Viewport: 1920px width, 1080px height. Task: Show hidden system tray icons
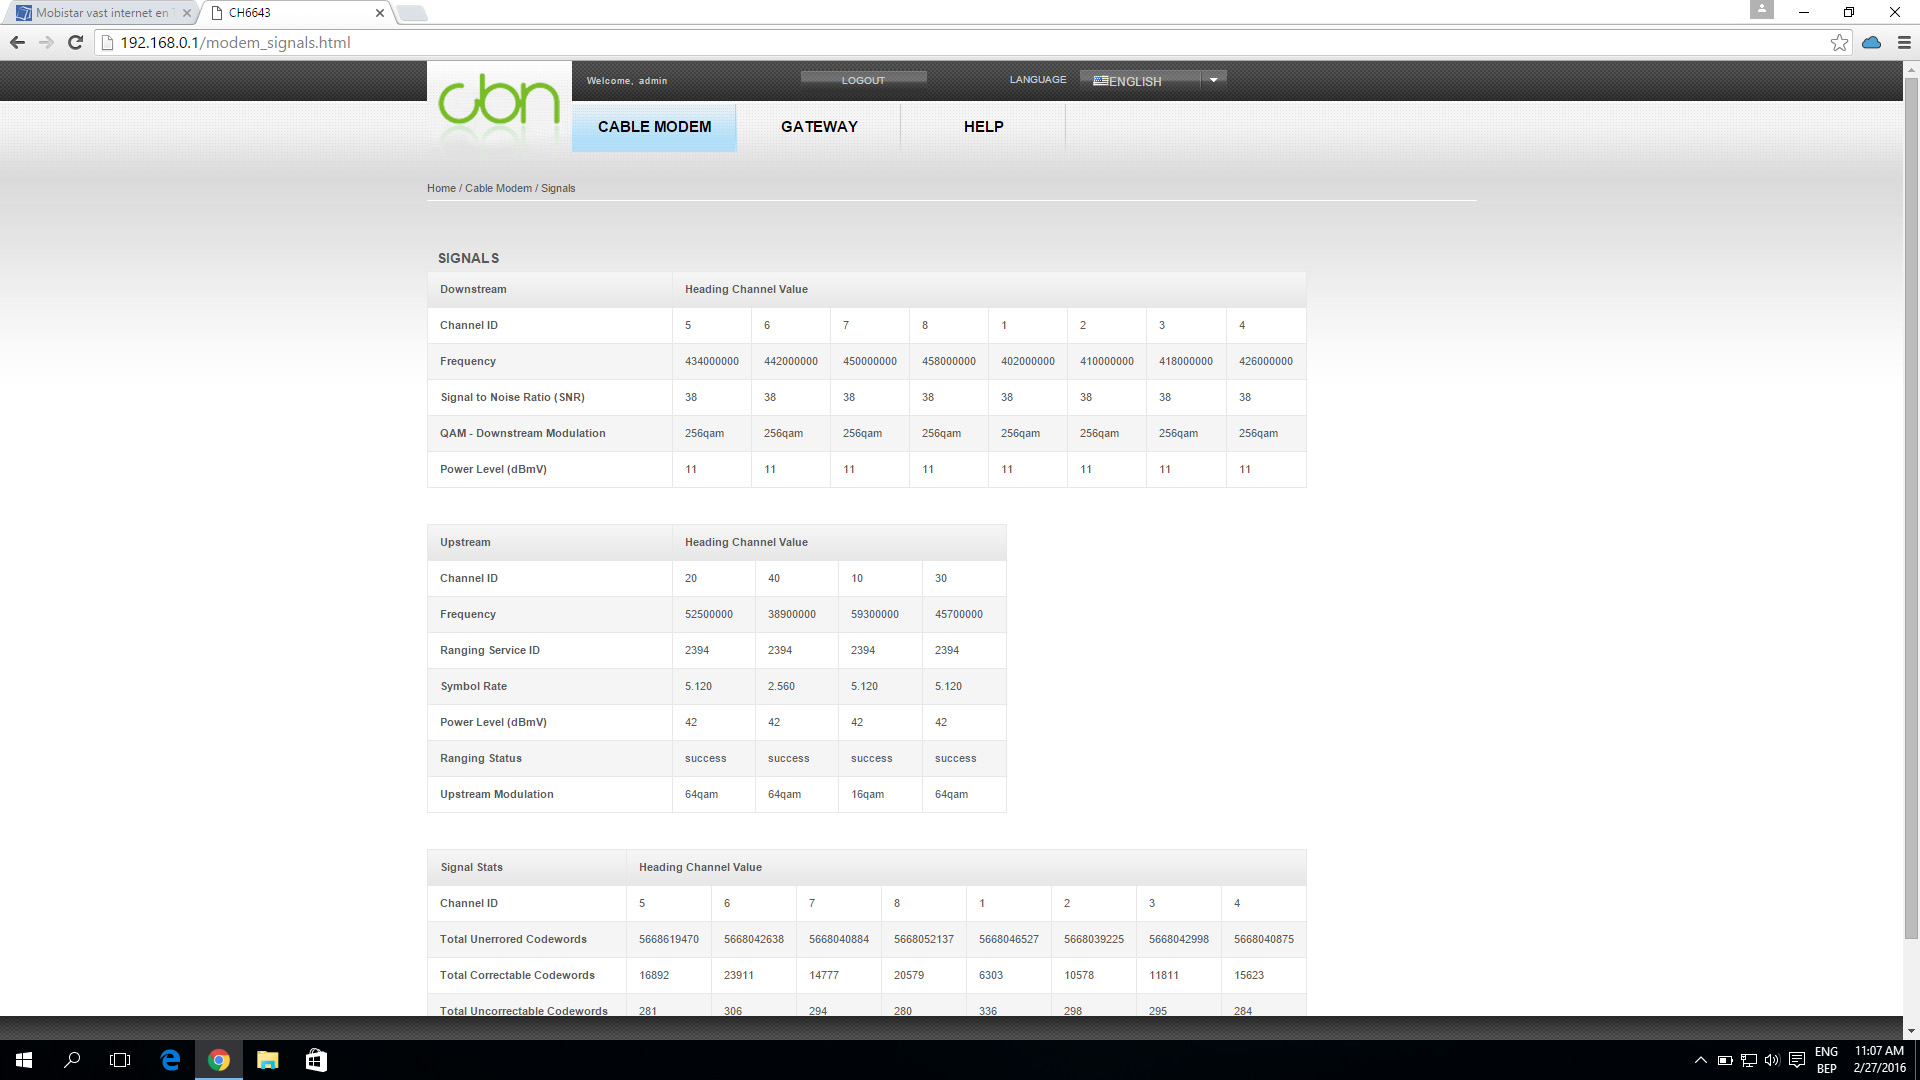pos(1700,1060)
